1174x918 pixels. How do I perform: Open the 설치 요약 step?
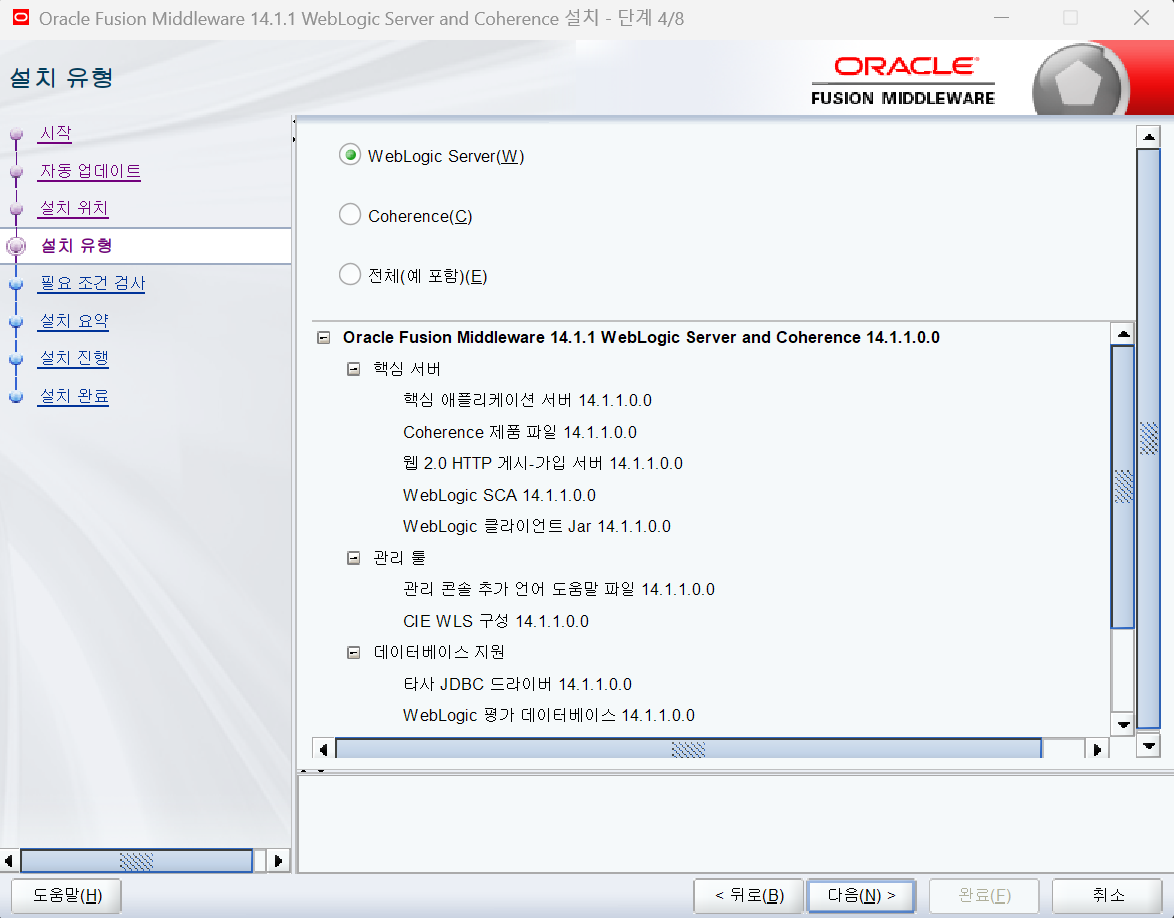pyautogui.click(x=73, y=320)
